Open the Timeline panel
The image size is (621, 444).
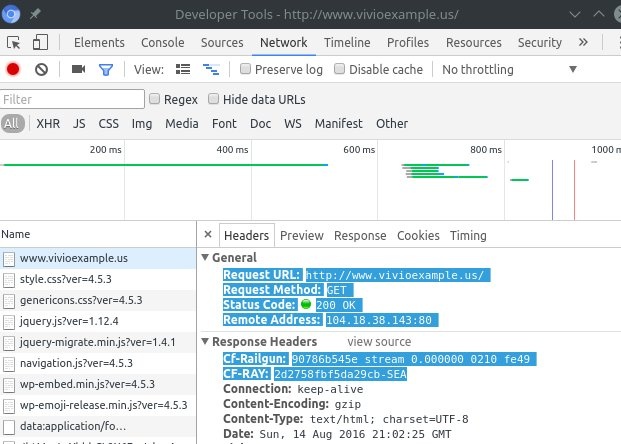[347, 42]
